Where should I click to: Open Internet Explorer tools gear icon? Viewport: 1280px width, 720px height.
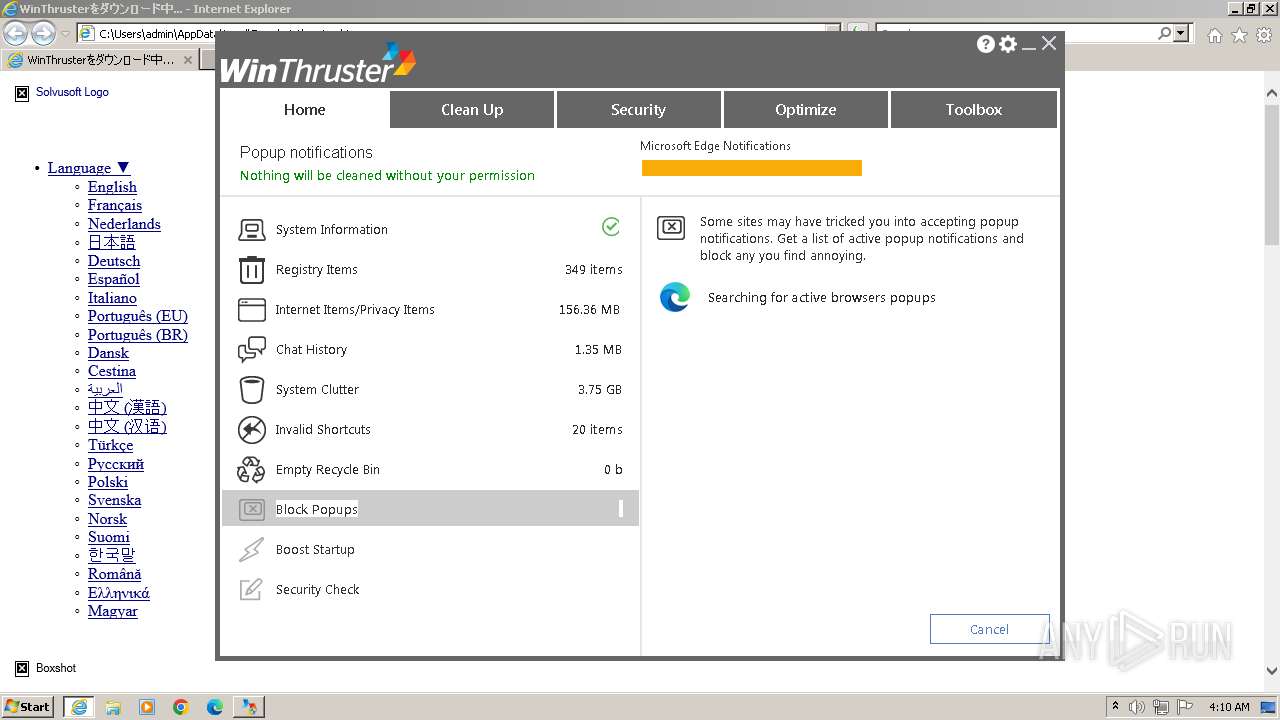point(1263,35)
